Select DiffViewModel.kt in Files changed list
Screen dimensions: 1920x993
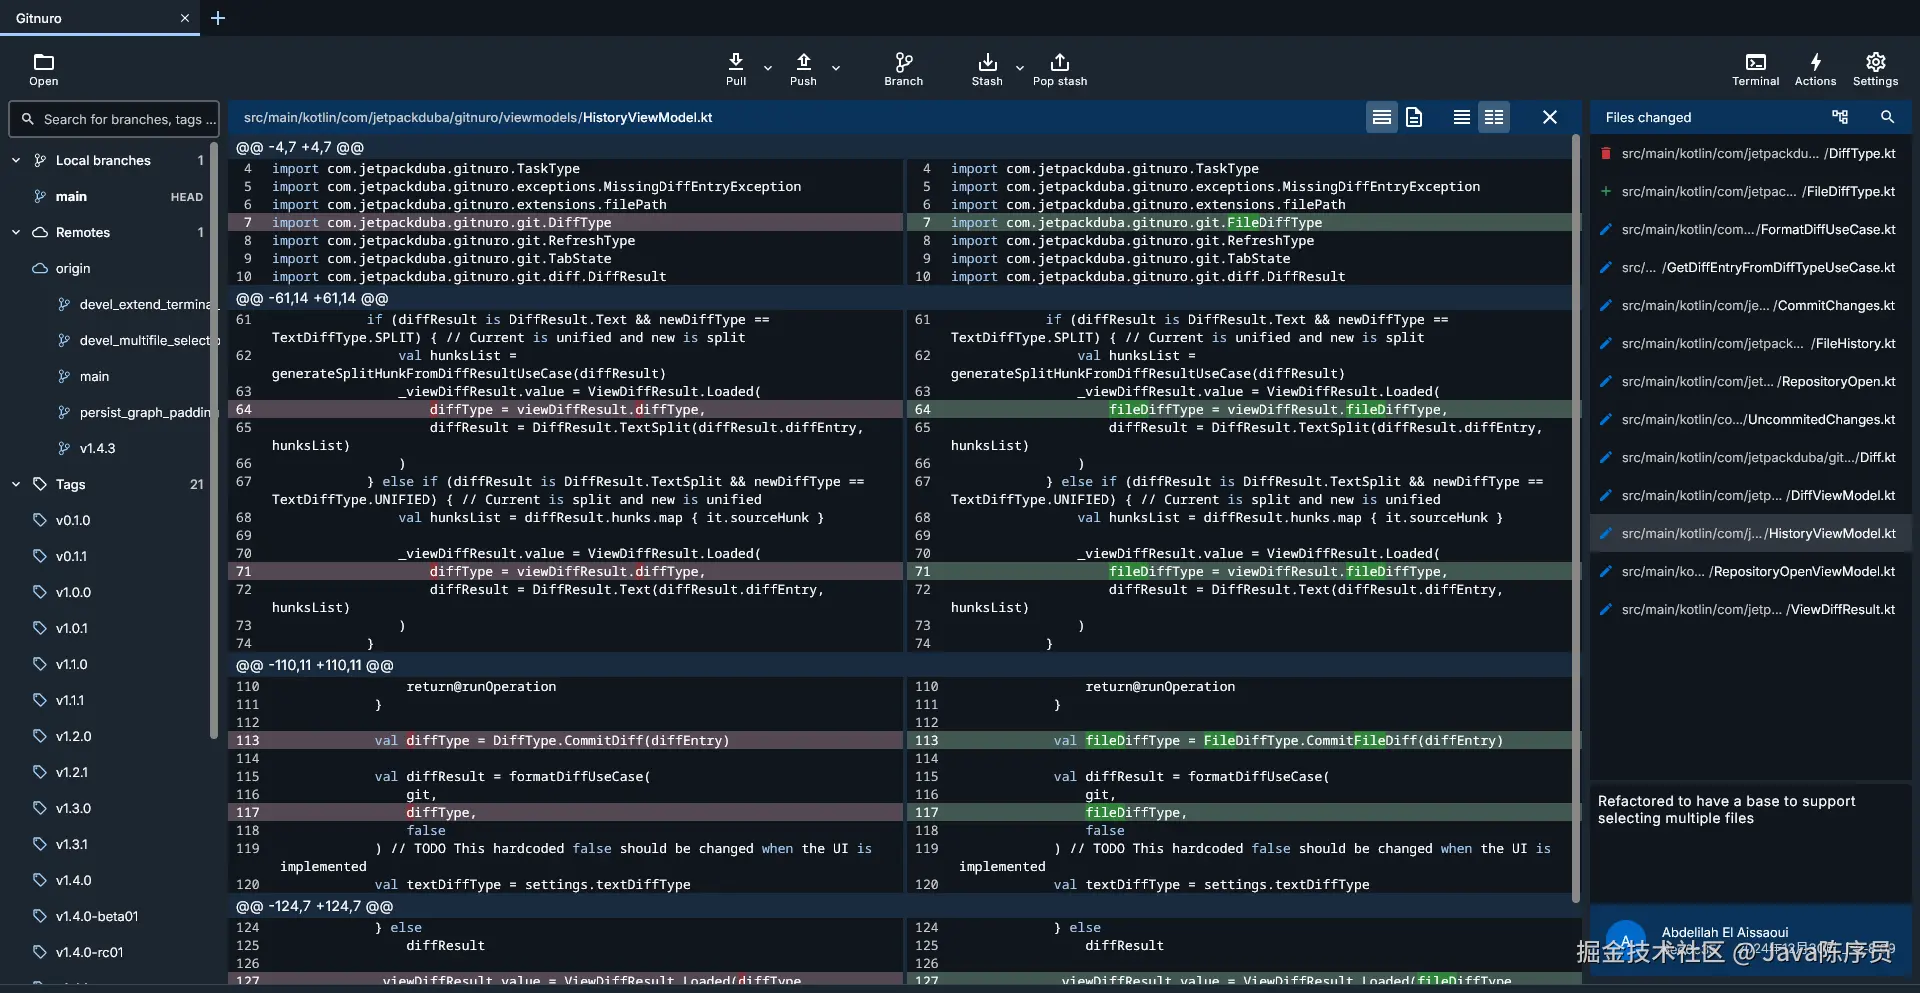[x=1758, y=495]
